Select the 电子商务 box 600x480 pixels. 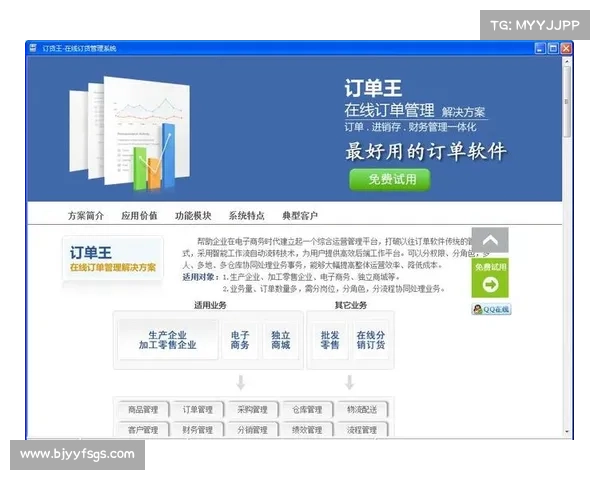(x=240, y=340)
